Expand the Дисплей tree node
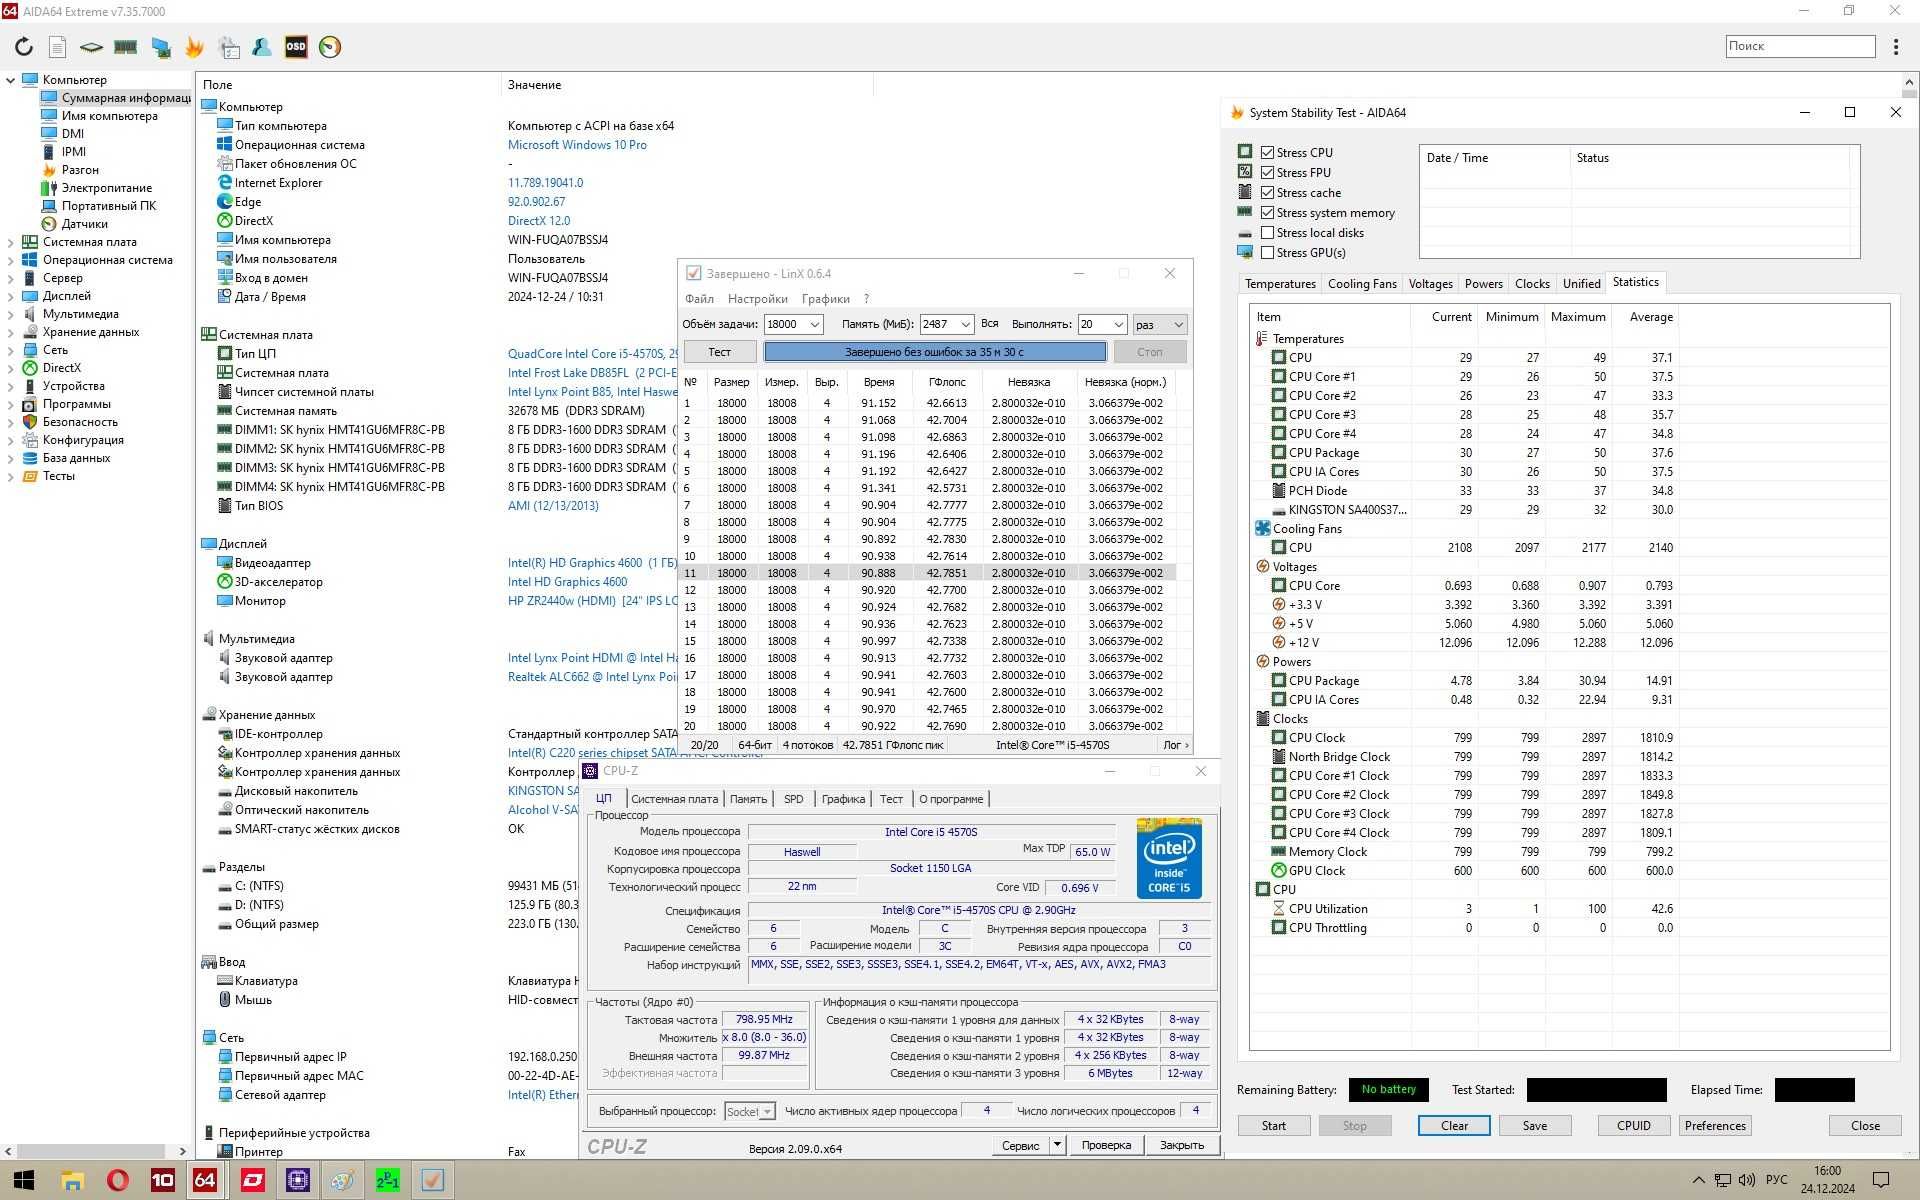Screen dimensions: 1920x1200 click(11, 296)
